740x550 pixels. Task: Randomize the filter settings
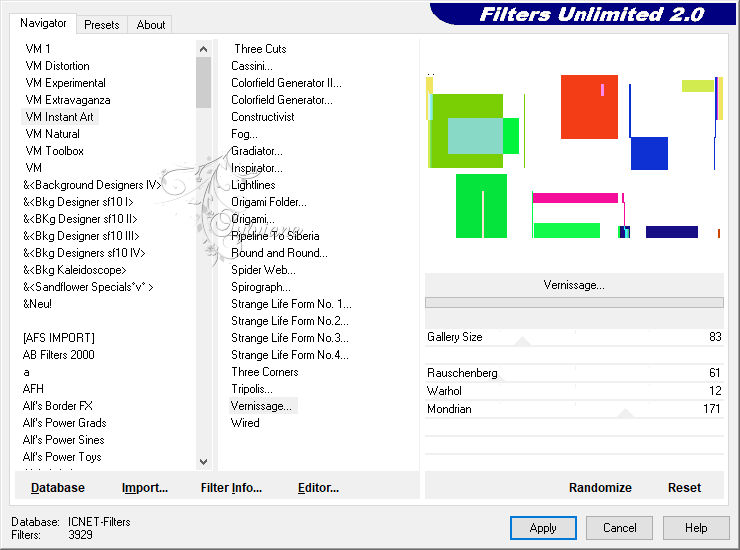click(x=600, y=488)
